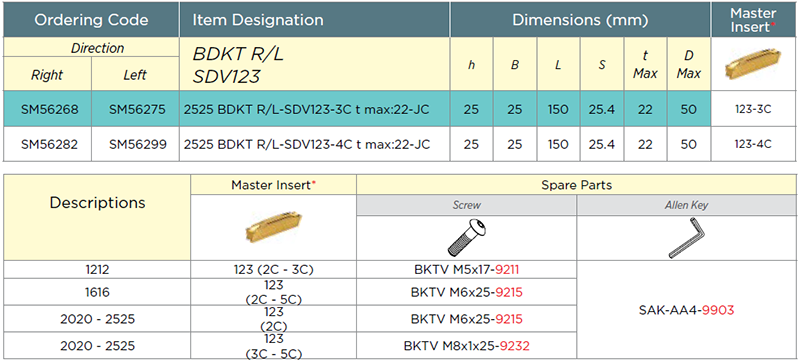The image size is (800, 364).
Task: Click the highlighted 2525 BDKT R/L-SDV123-3C row
Action: (357, 109)
